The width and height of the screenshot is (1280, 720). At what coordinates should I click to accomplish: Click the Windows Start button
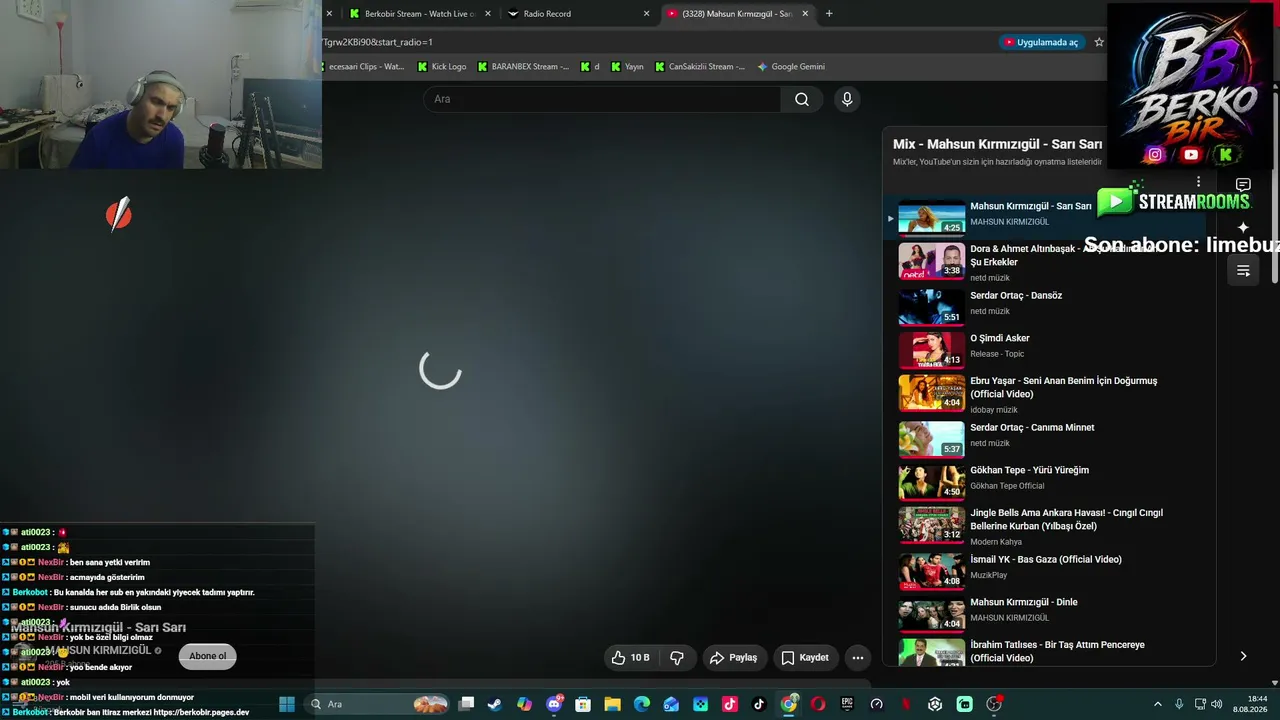(287, 704)
